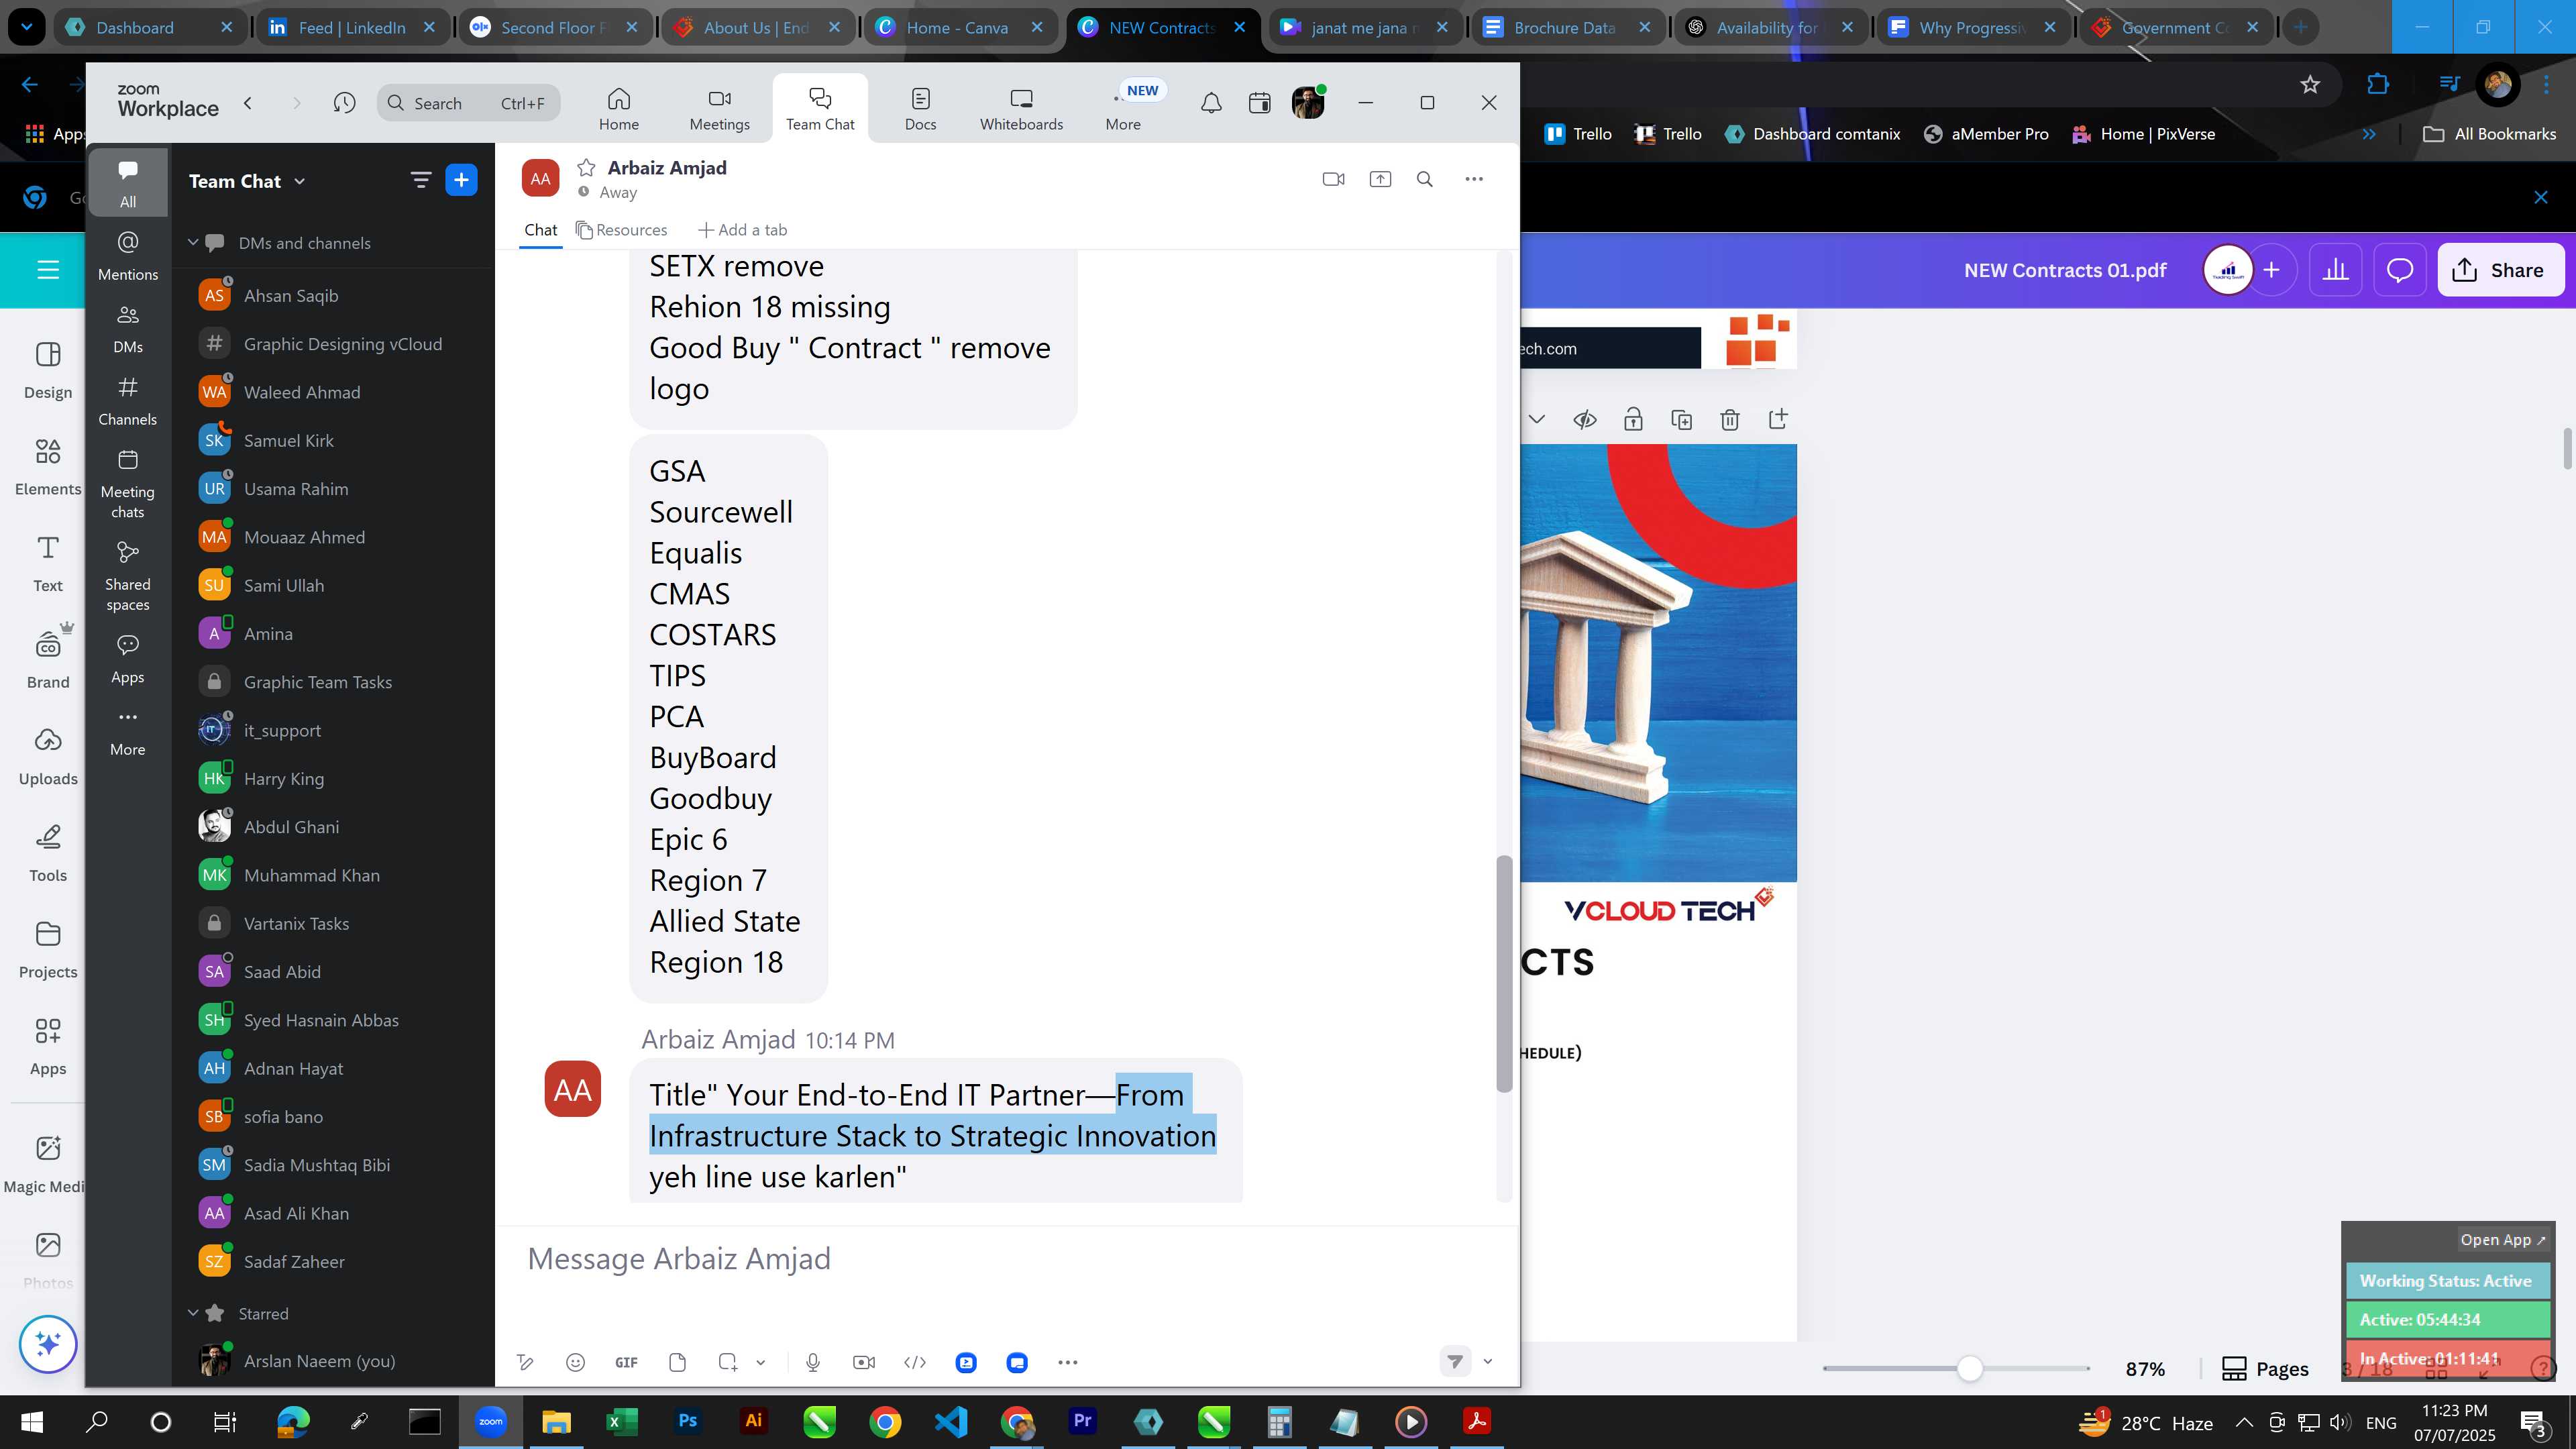Open DMs filter in Zoom sidebar
Image resolution: width=2576 pixels, height=1449 pixels.
point(128,329)
